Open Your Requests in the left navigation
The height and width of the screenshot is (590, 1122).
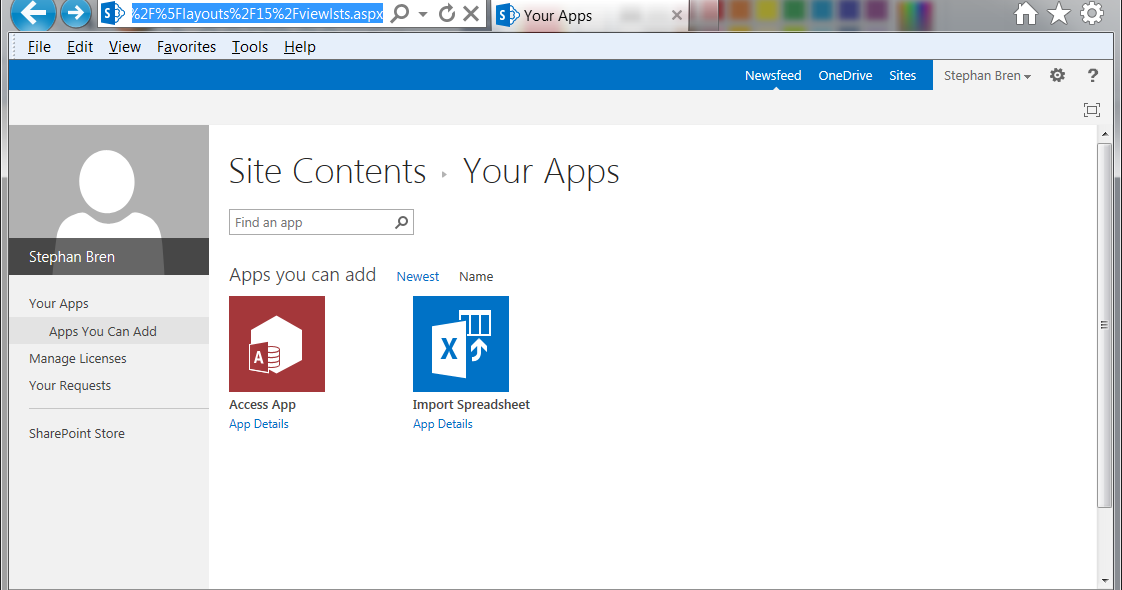tap(69, 385)
